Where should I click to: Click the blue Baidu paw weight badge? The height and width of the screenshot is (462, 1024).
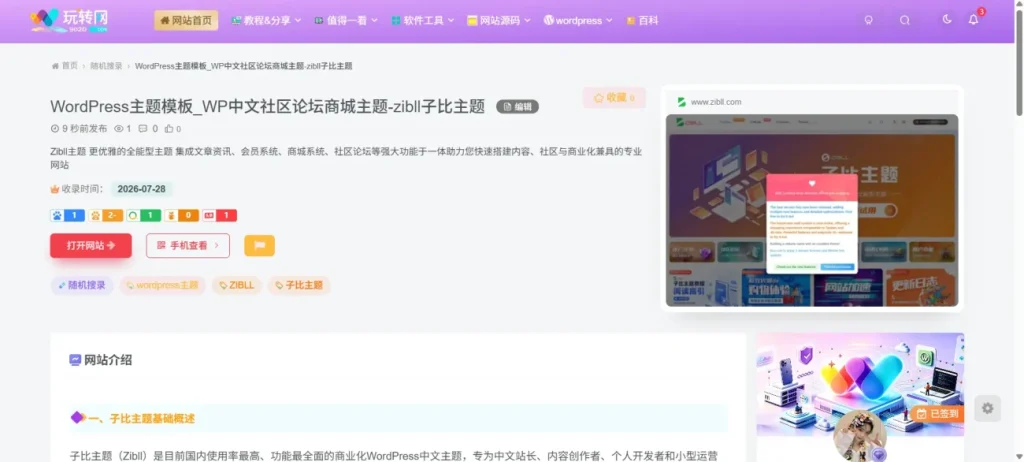[67, 216]
